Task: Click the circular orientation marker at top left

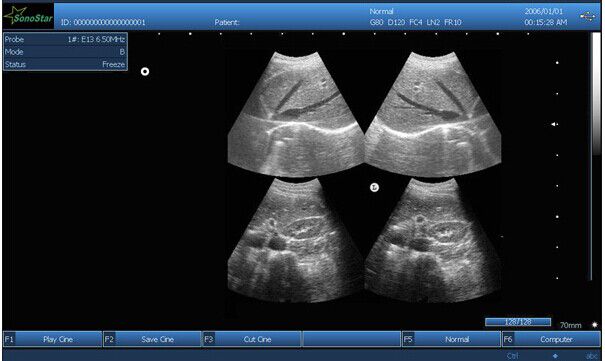Action: pos(145,71)
